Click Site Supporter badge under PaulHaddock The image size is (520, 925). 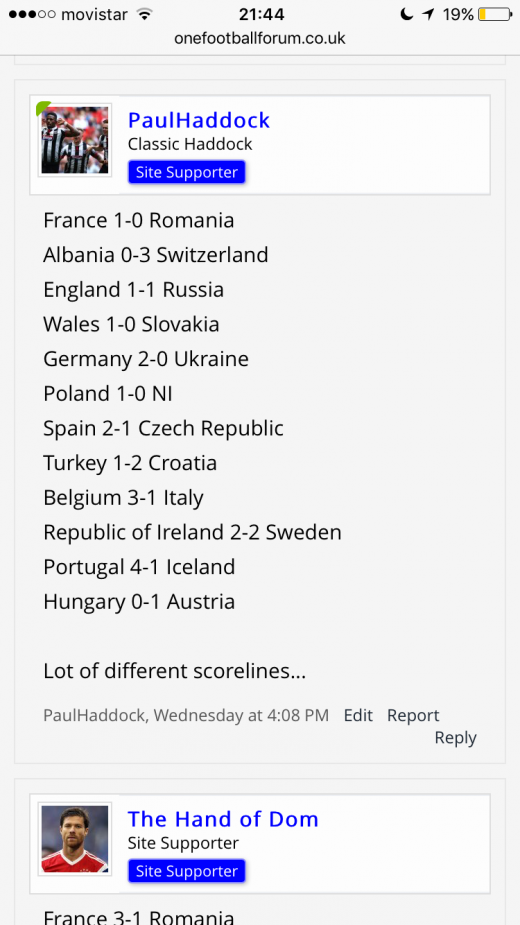187,172
